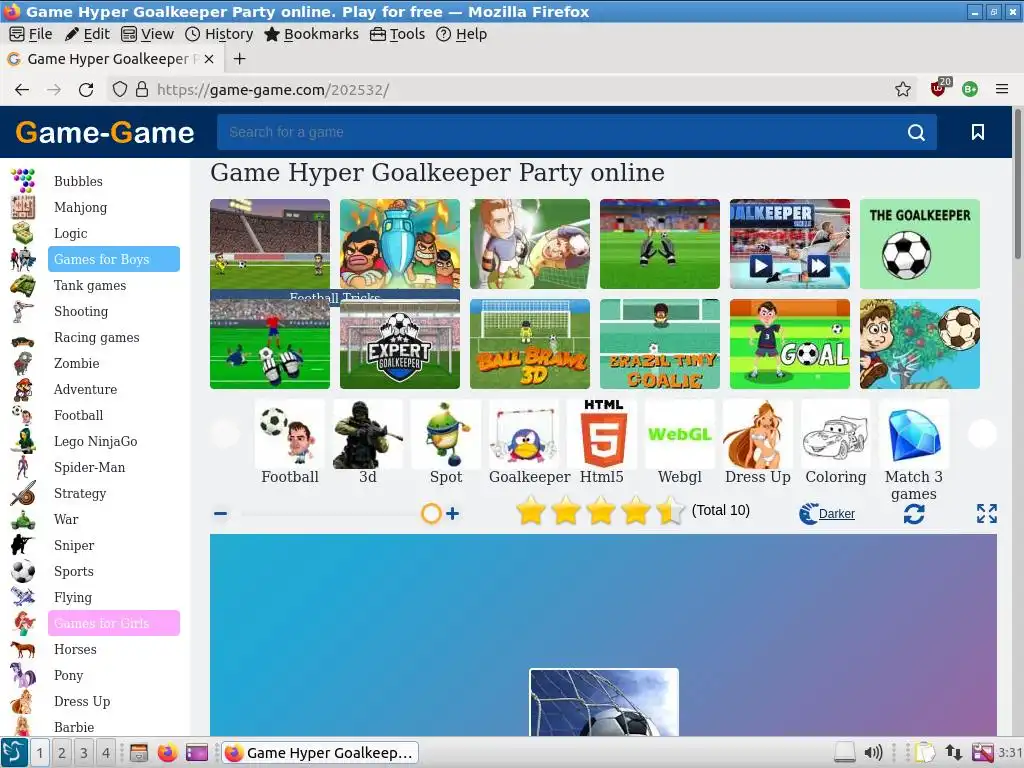The width and height of the screenshot is (1024, 768).
Task: Open Brazil Tiny Goalie thumbnail
Action: (660, 344)
